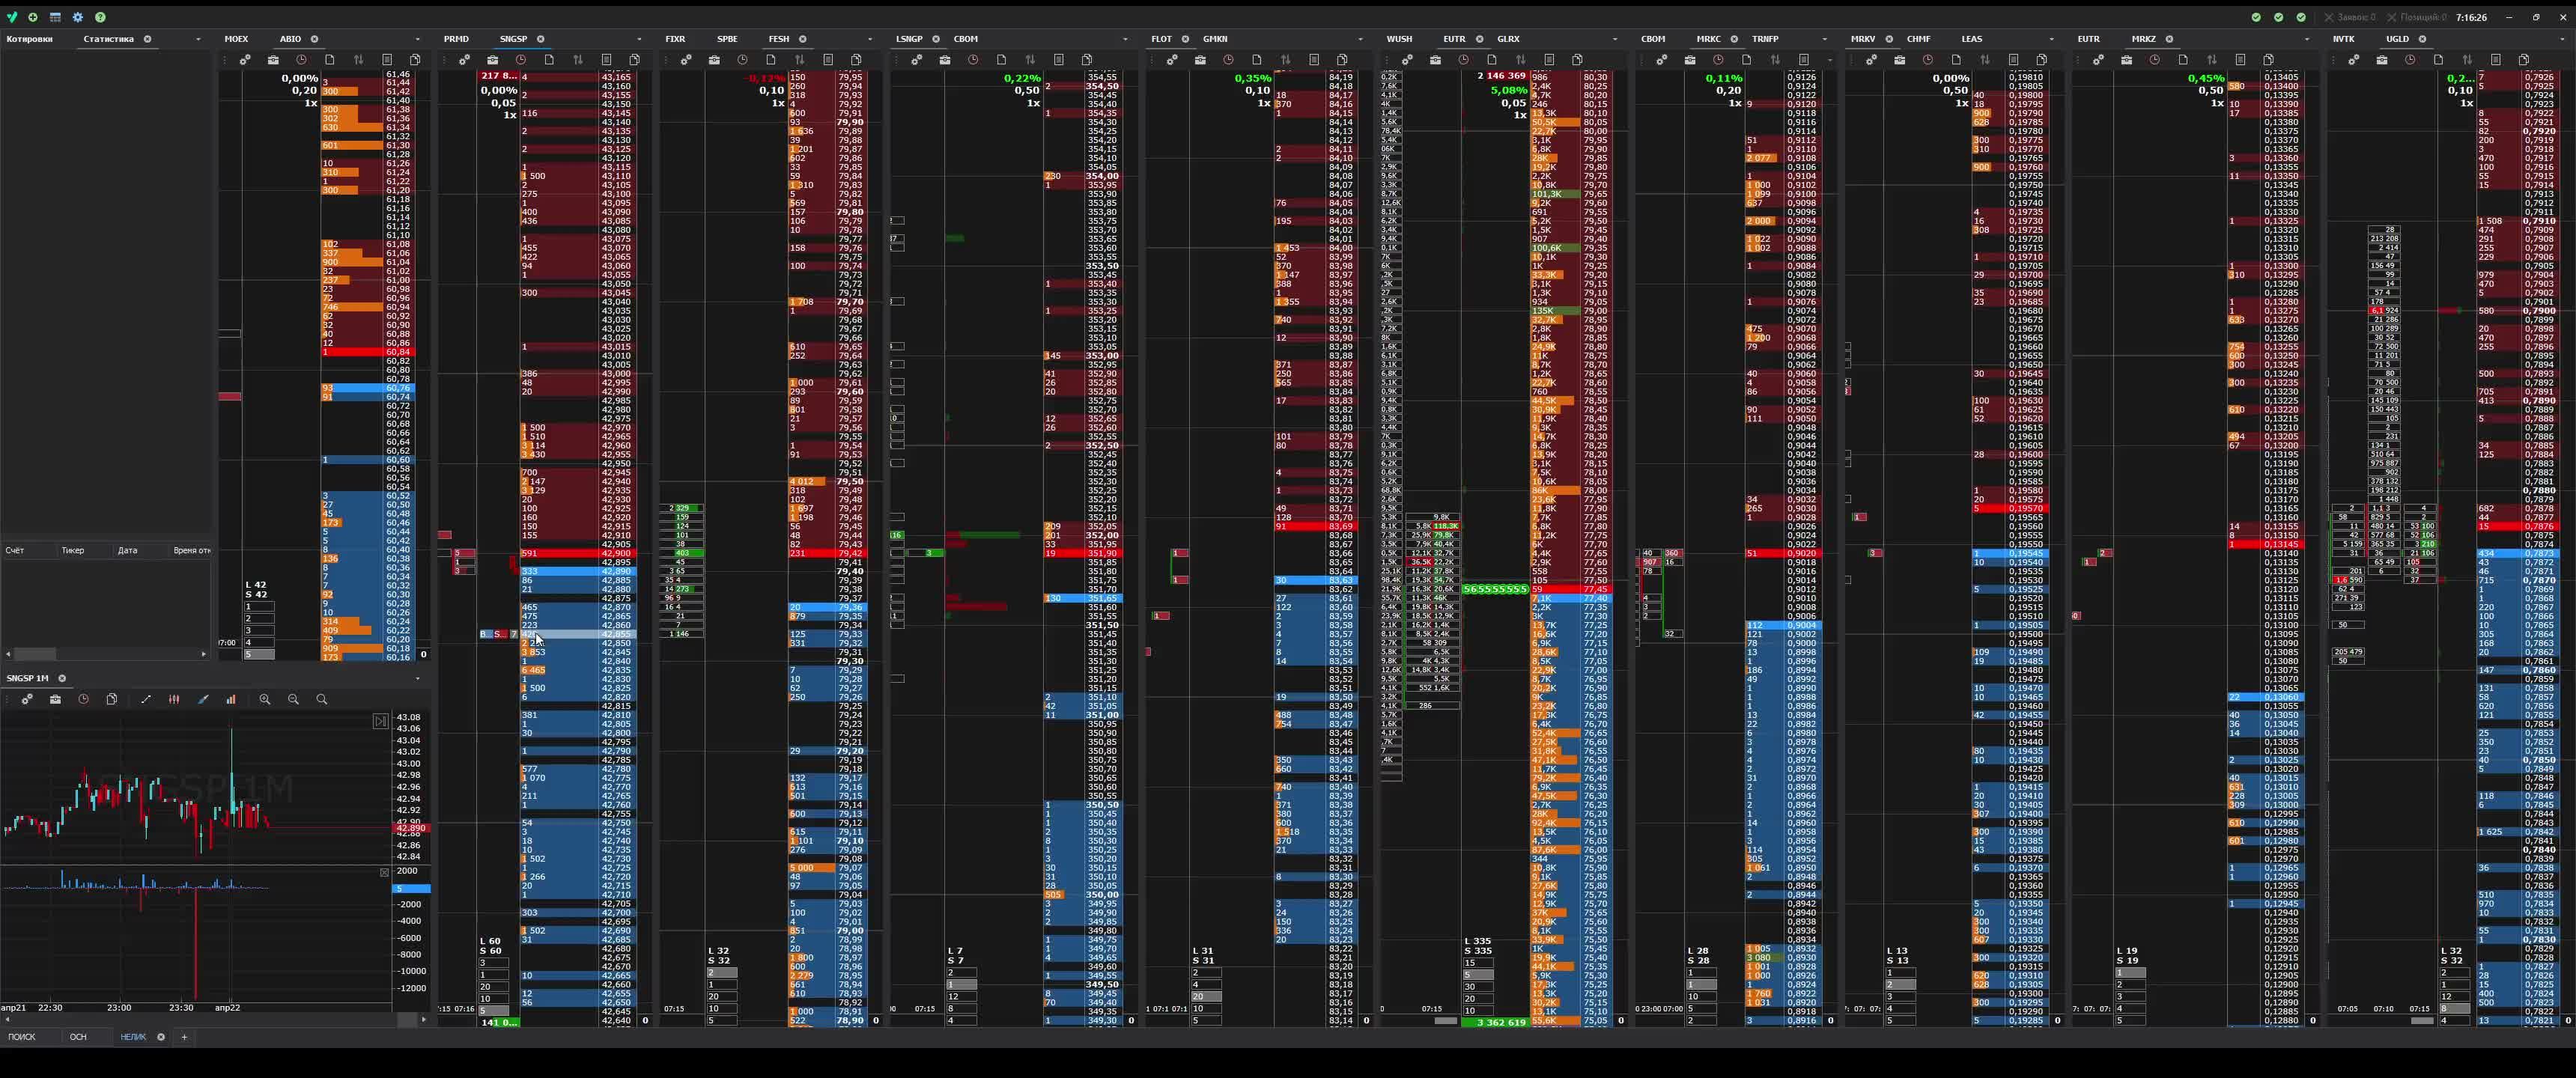This screenshot has width=2576, height=1078.
Task: Select candlestick chart type icon
Action: [x=174, y=699]
